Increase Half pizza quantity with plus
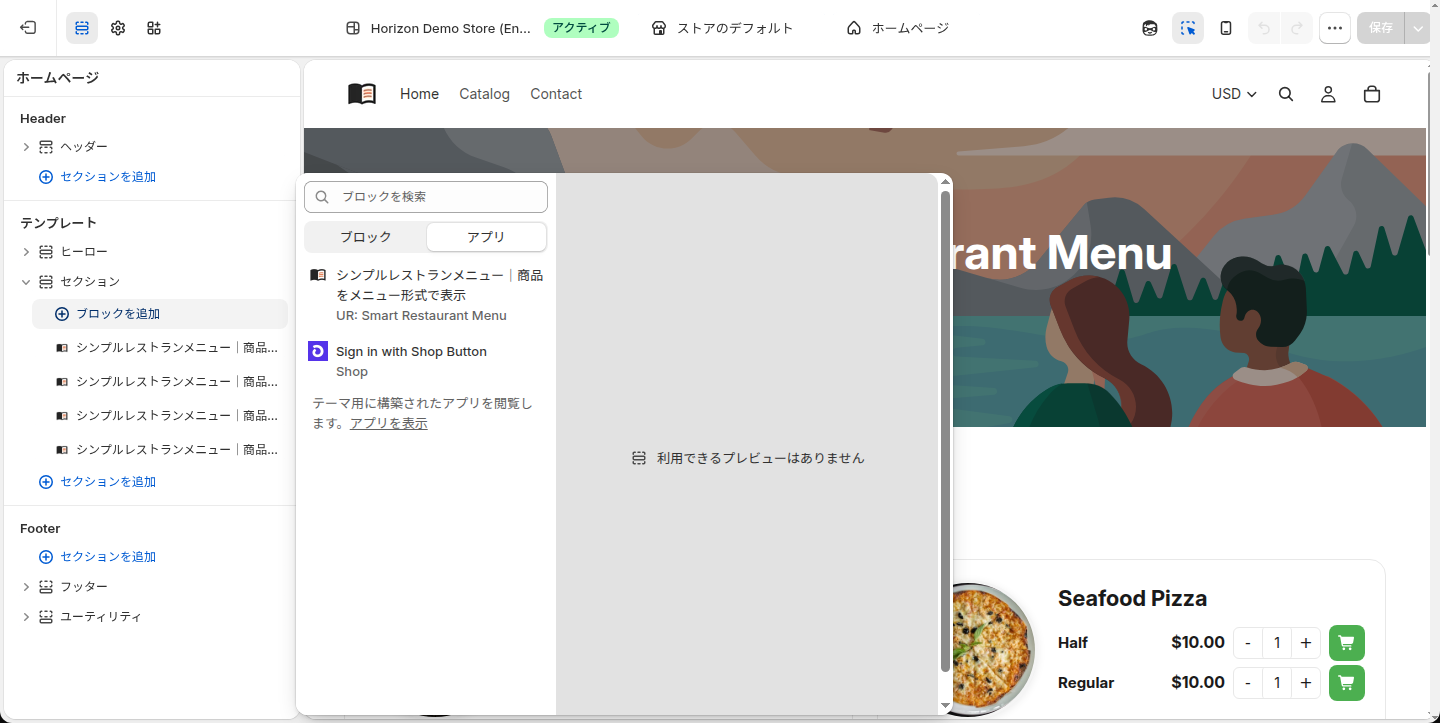The height and width of the screenshot is (723, 1440). tap(1306, 643)
